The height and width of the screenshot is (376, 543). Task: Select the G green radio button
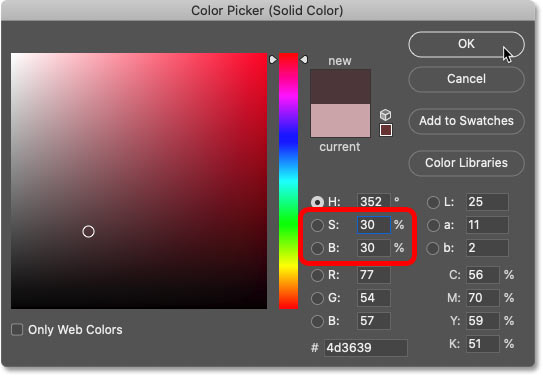[x=317, y=298]
